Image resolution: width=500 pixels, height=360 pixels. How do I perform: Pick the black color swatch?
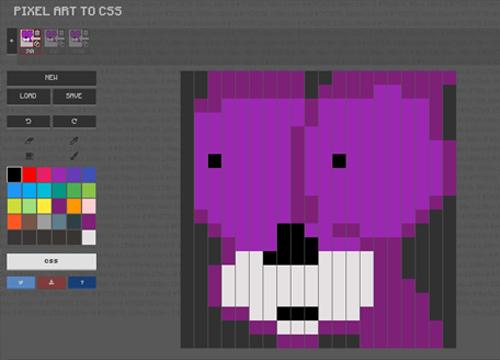(14, 175)
